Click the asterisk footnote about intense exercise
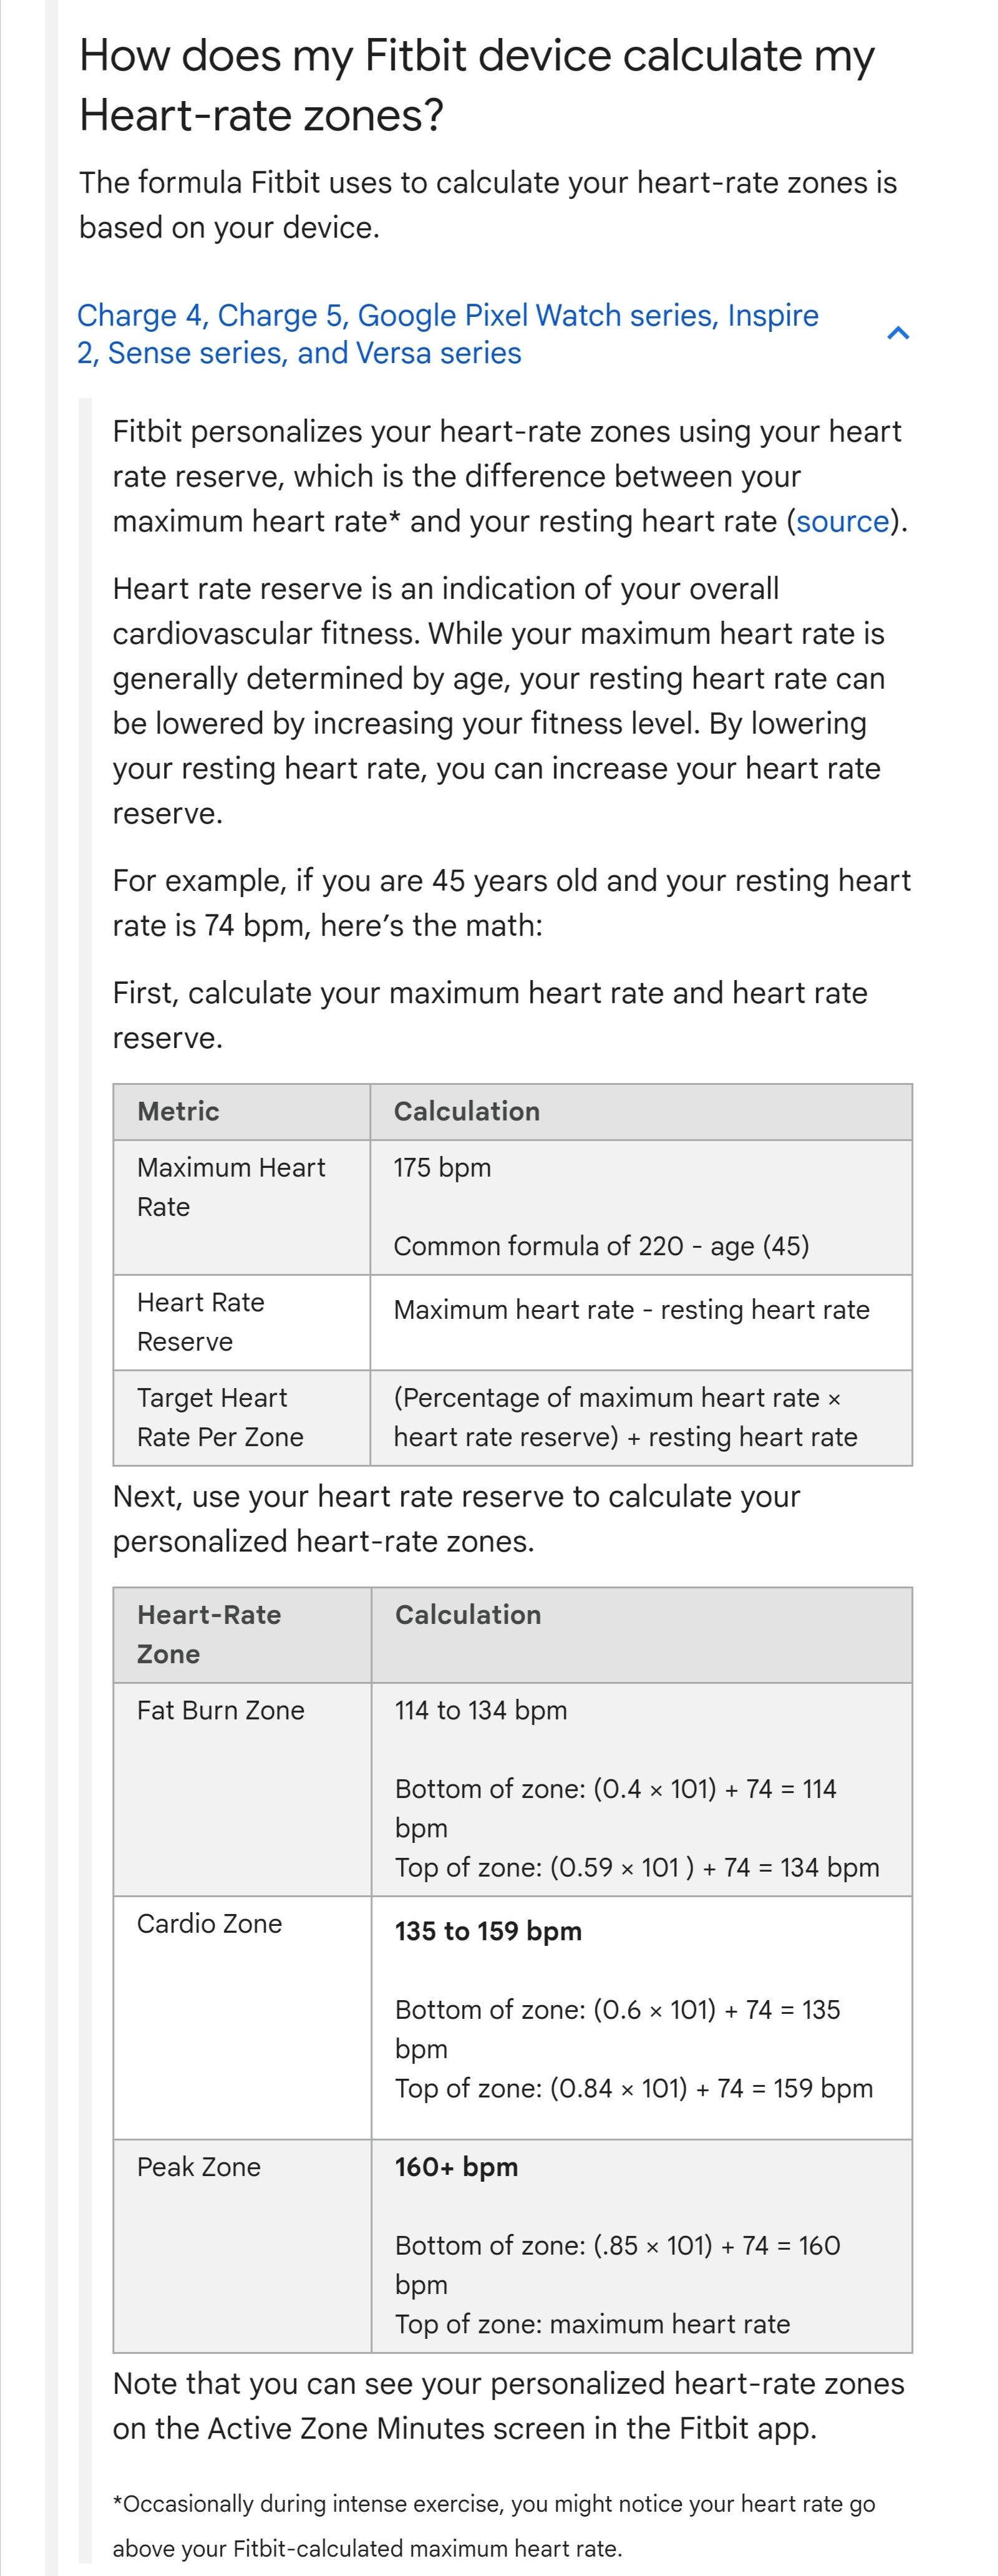998x2576 pixels. tap(493, 2525)
